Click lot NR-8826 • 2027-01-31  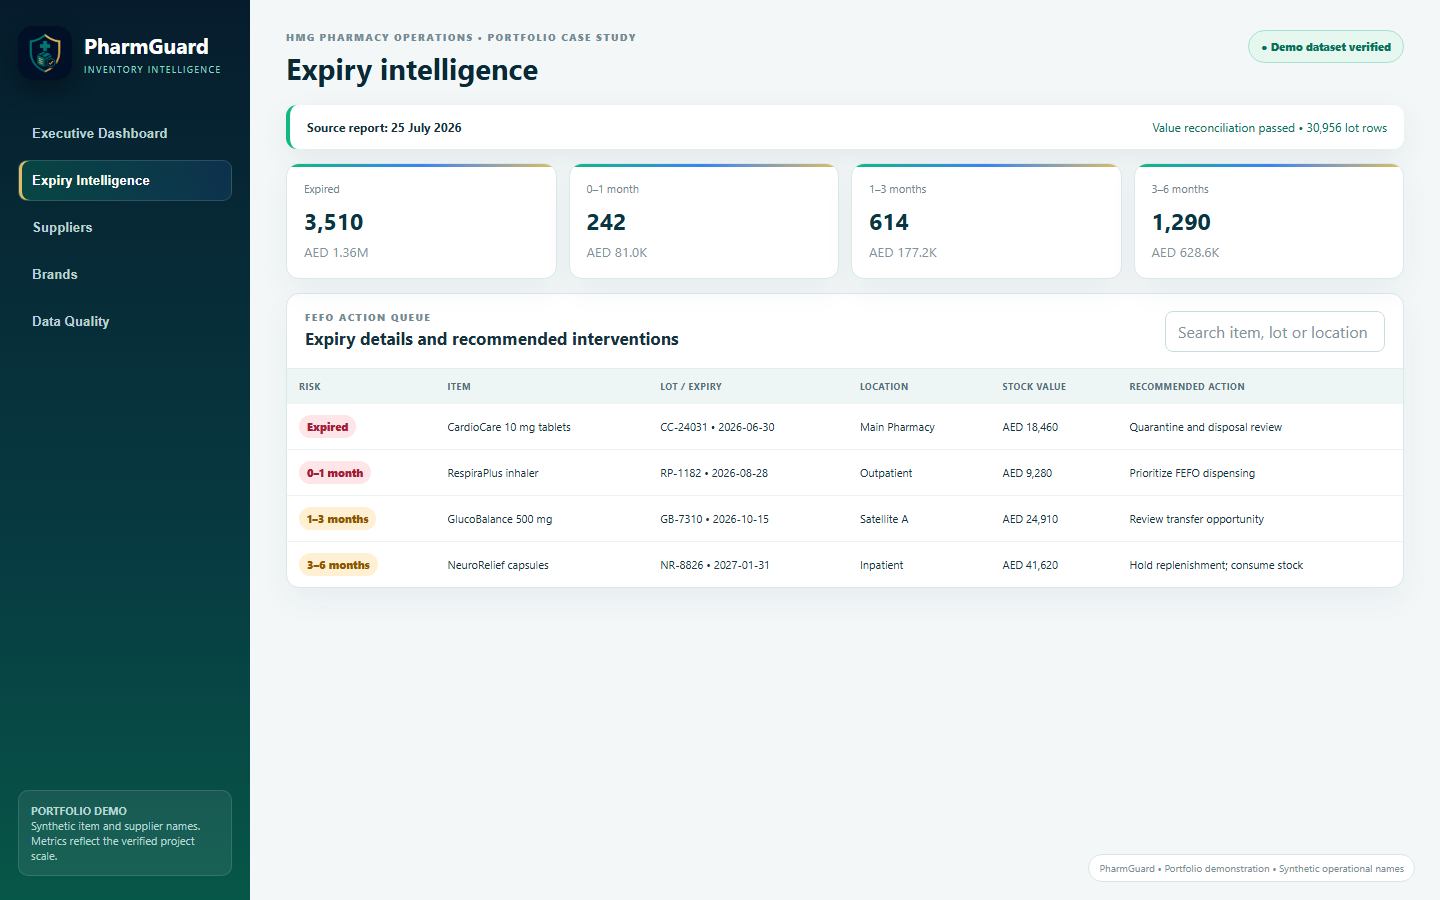pos(715,565)
